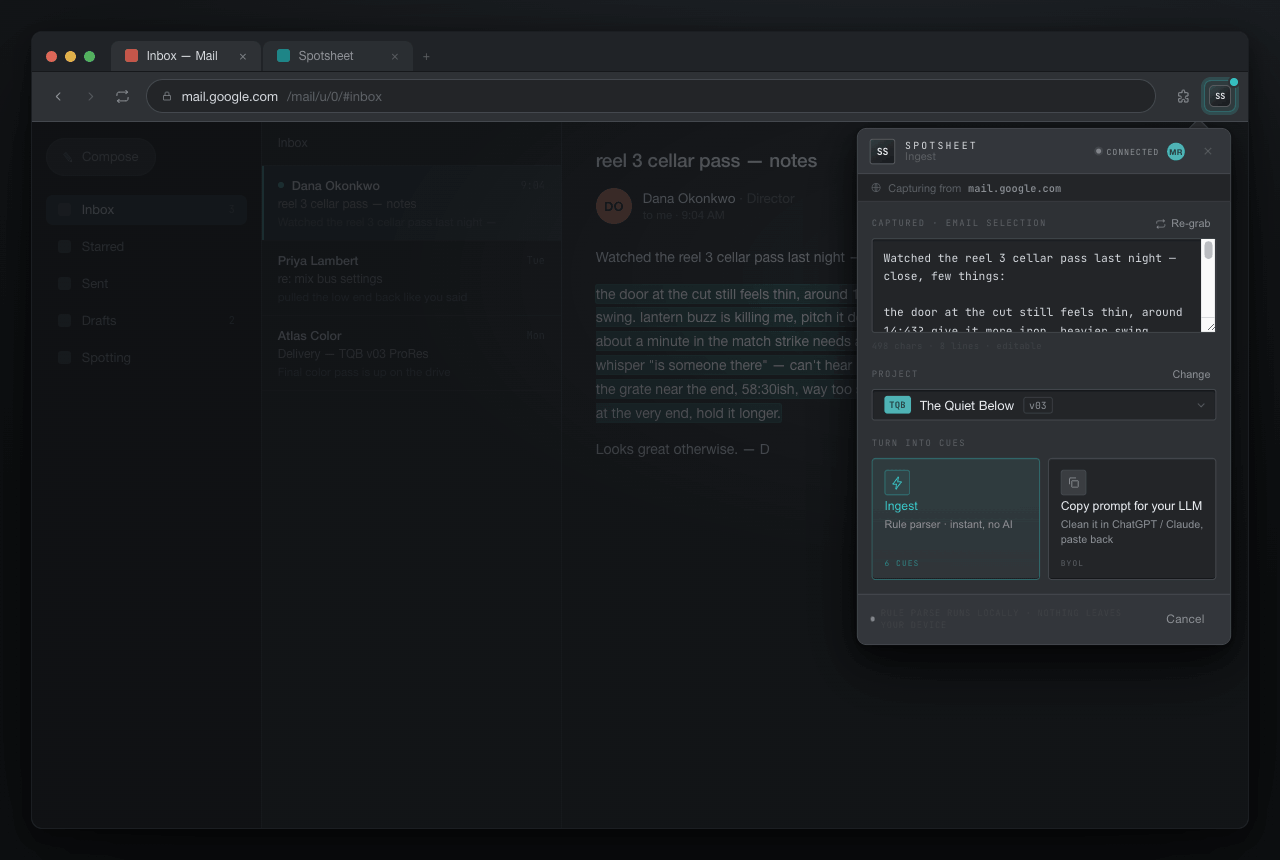1280x860 pixels.
Task: Click the lock icon in the address bar
Action: 167,97
